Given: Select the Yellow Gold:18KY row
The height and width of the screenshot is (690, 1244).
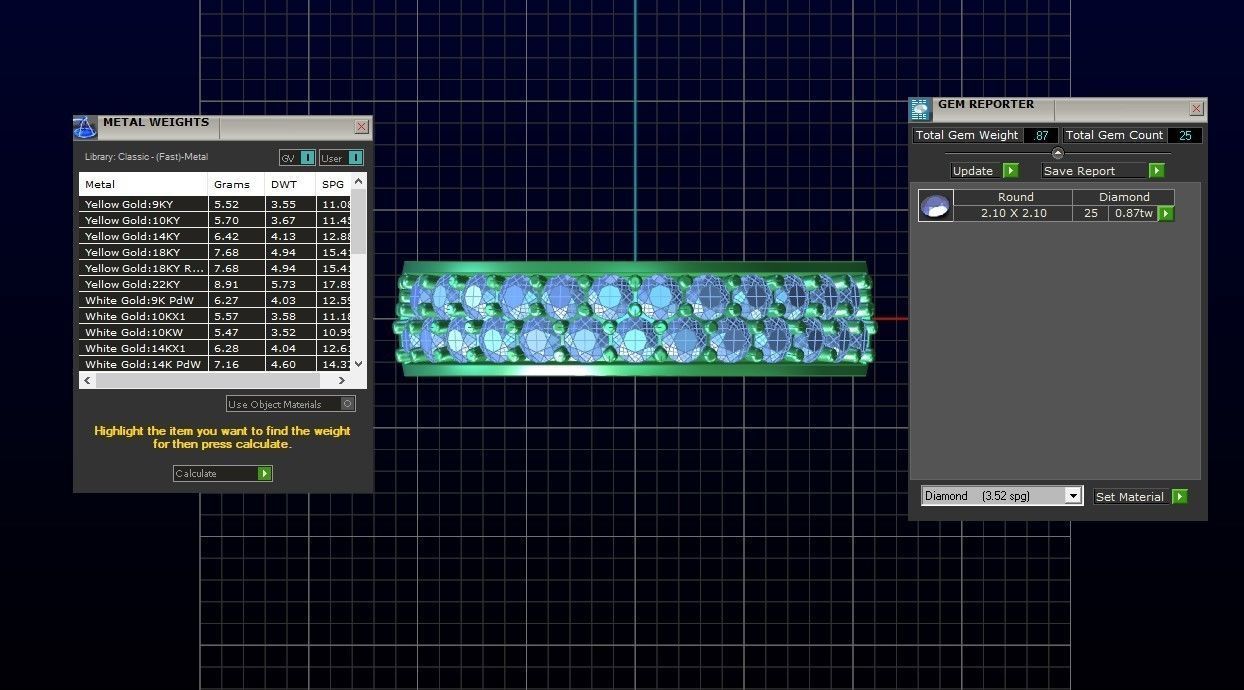Looking at the screenshot, I should click(x=215, y=252).
